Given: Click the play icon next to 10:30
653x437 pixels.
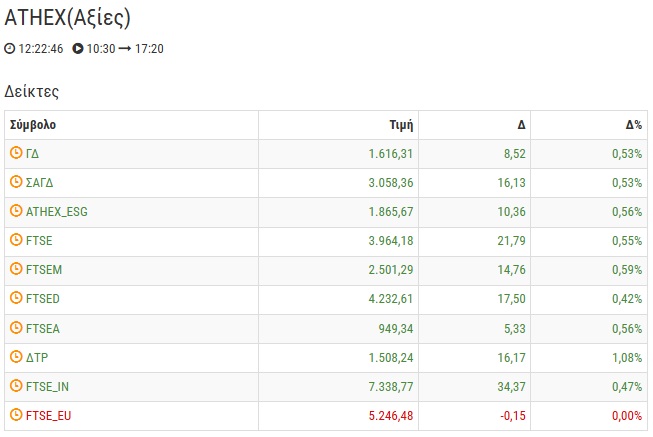Looking at the screenshot, I should coord(78,48).
